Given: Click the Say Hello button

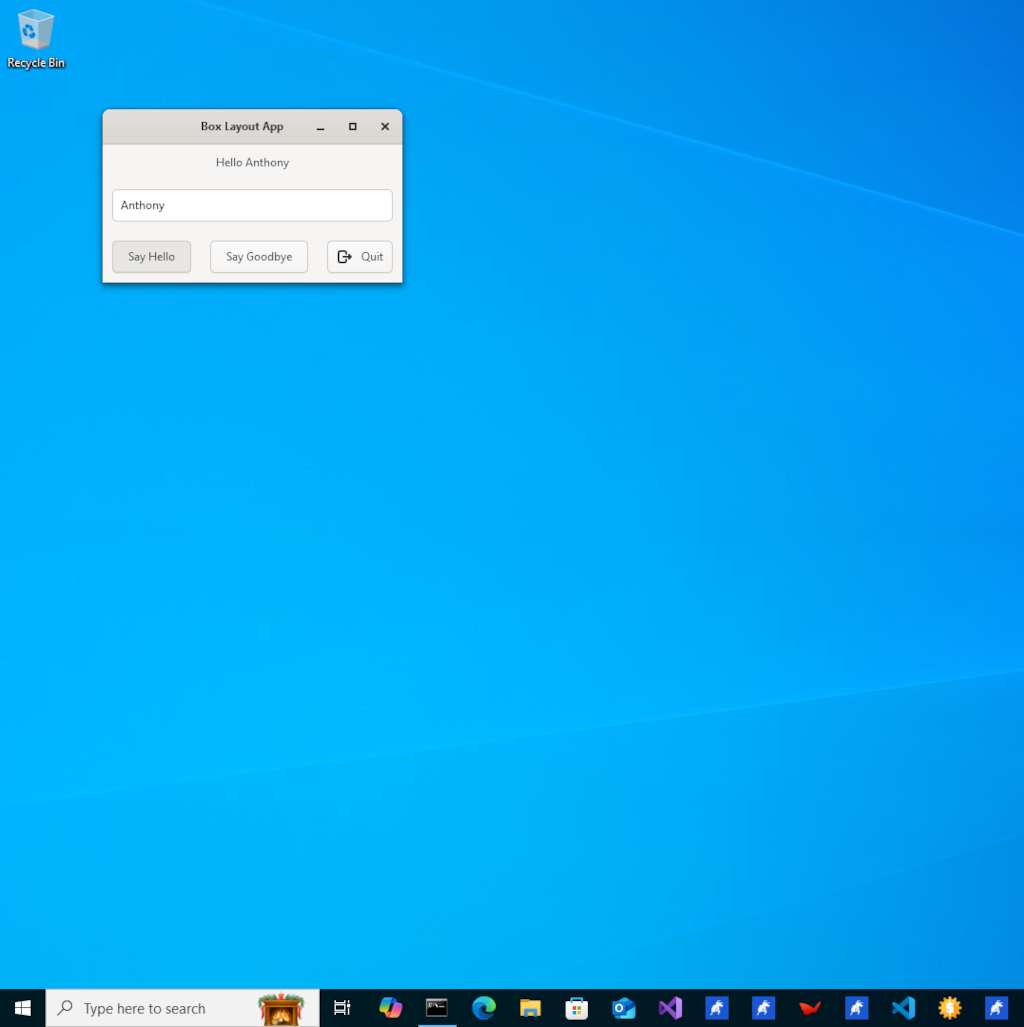Looking at the screenshot, I should pos(151,256).
